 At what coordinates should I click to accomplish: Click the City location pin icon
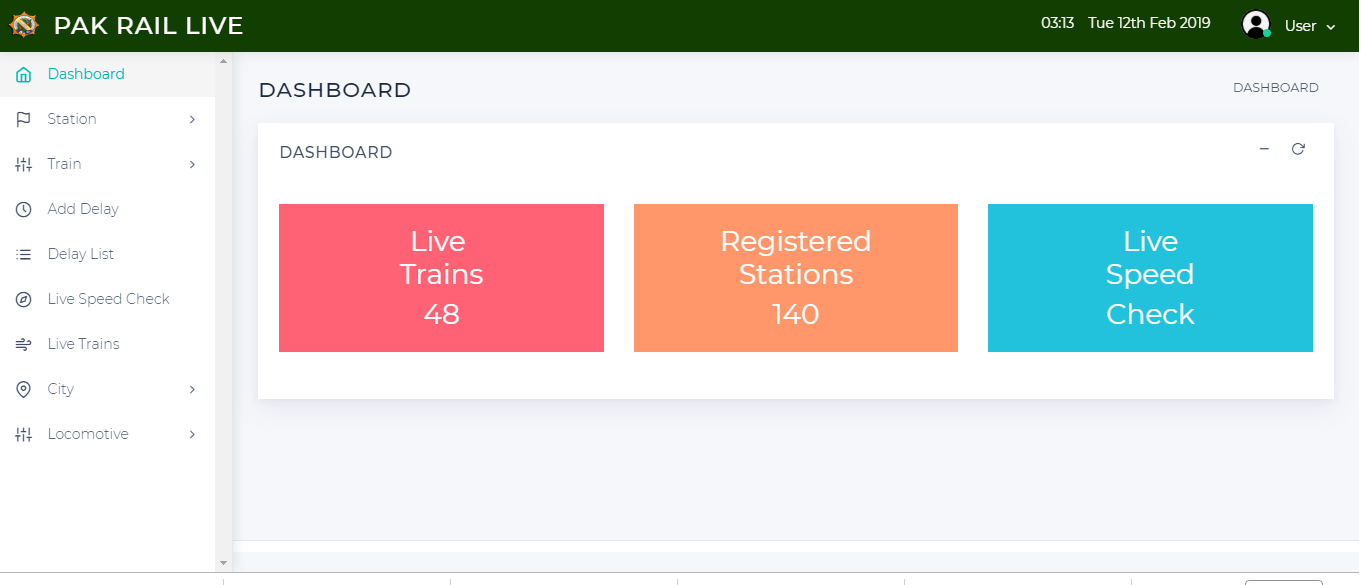24,390
